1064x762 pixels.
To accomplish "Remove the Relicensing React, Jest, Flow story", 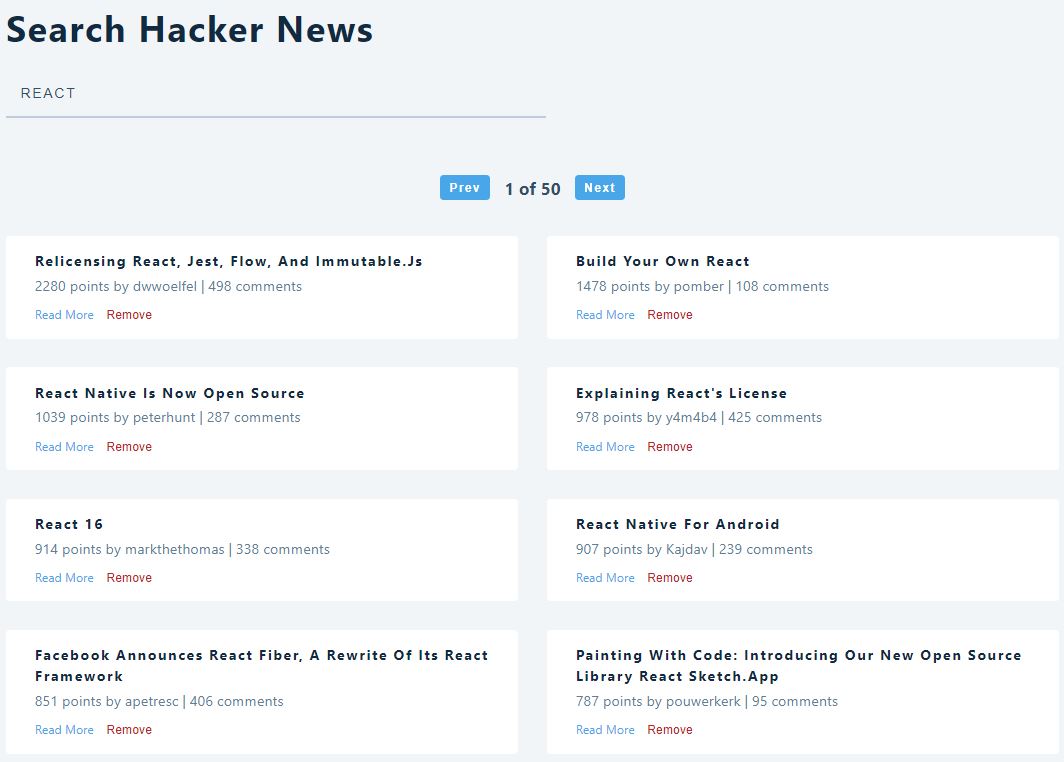I will [x=129, y=315].
